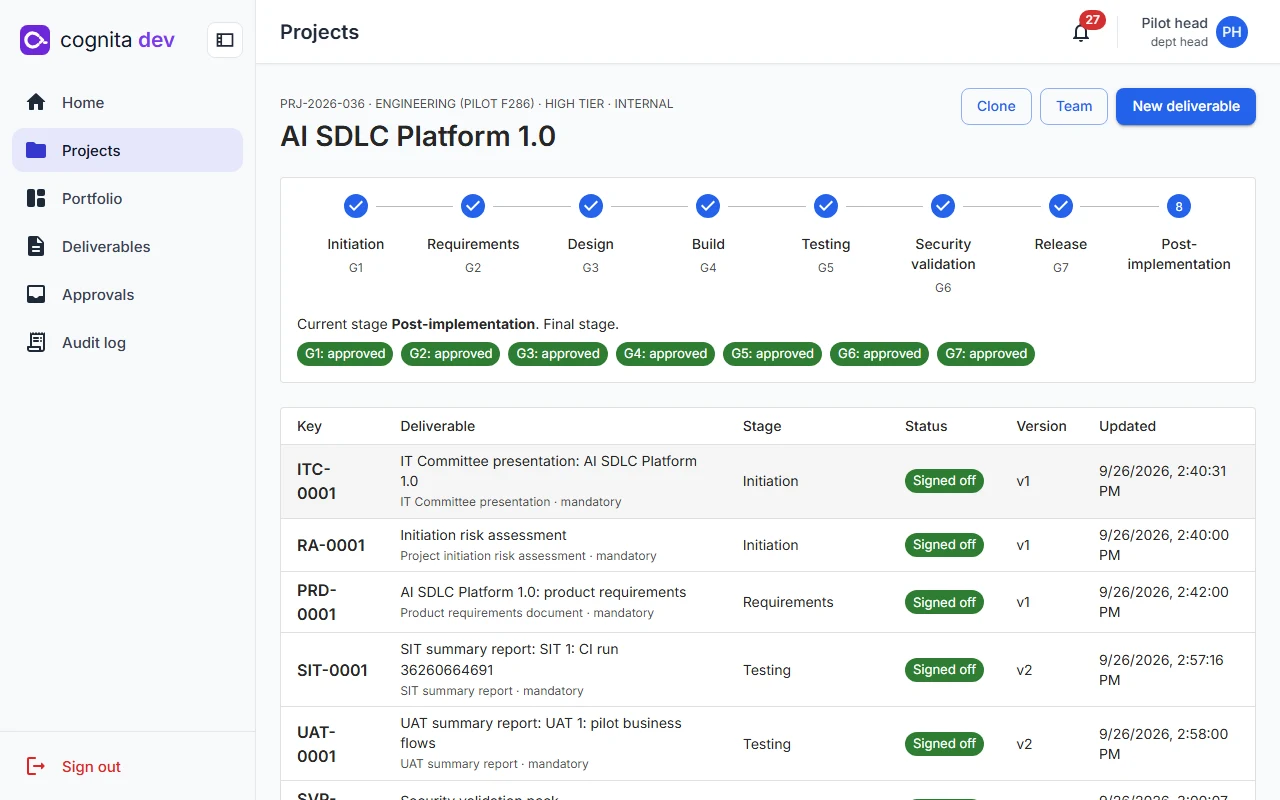Click the G3: approved badge
The width and height of the screenshot is (1280, 800).
click(558, 353)
